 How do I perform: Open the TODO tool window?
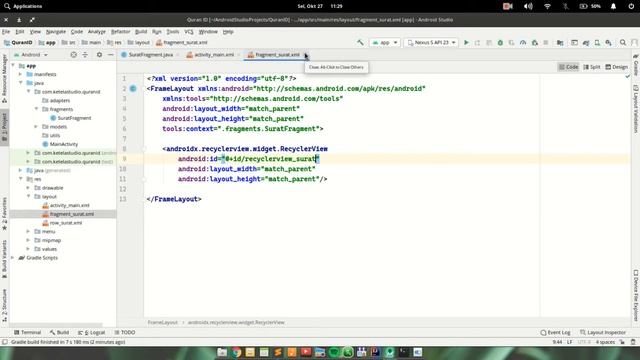pyautogui.click(x=125, y=332)
